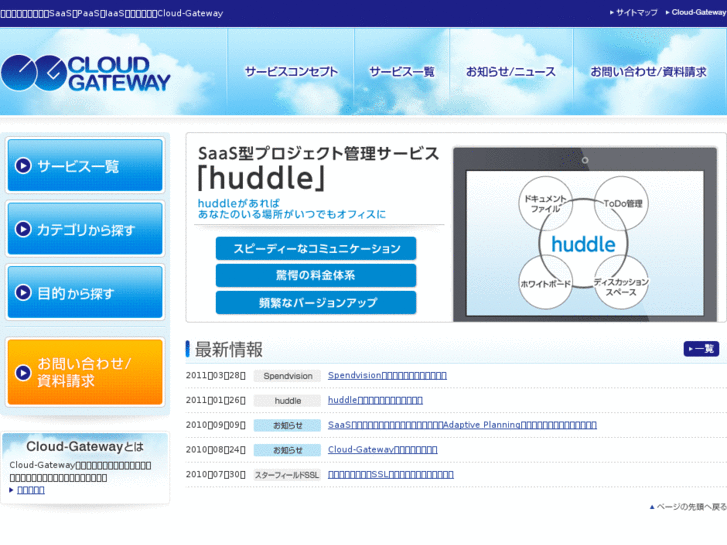Open the Cloud-Gateway link in top bar
The height and width of the screenshot is (545, 727).
[696, 13]
